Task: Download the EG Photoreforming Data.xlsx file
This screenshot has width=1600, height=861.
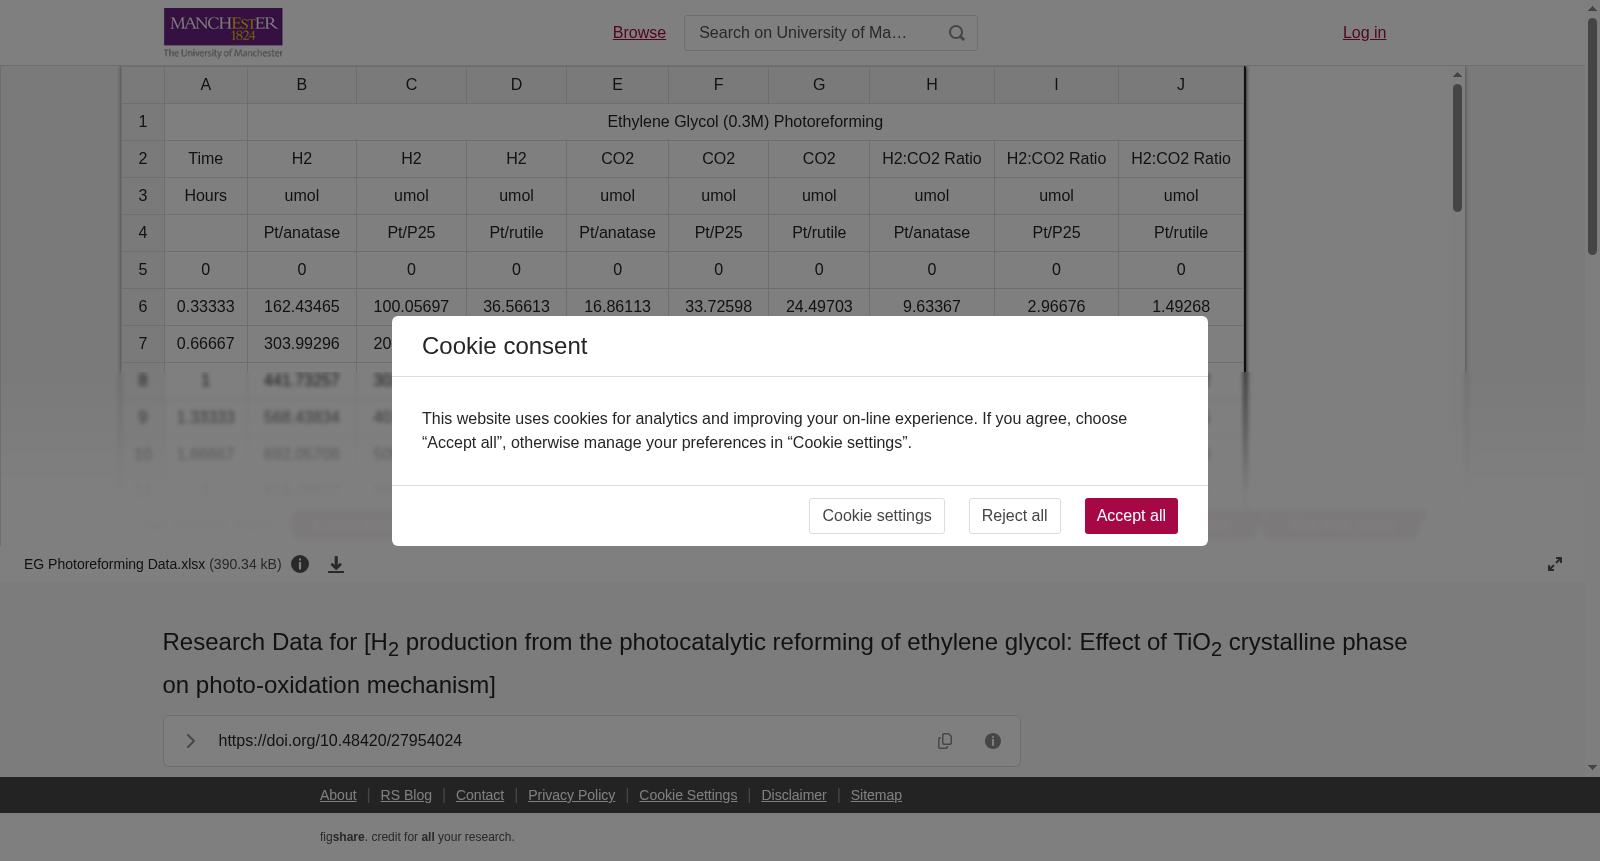Action: (x=336, y=564)
